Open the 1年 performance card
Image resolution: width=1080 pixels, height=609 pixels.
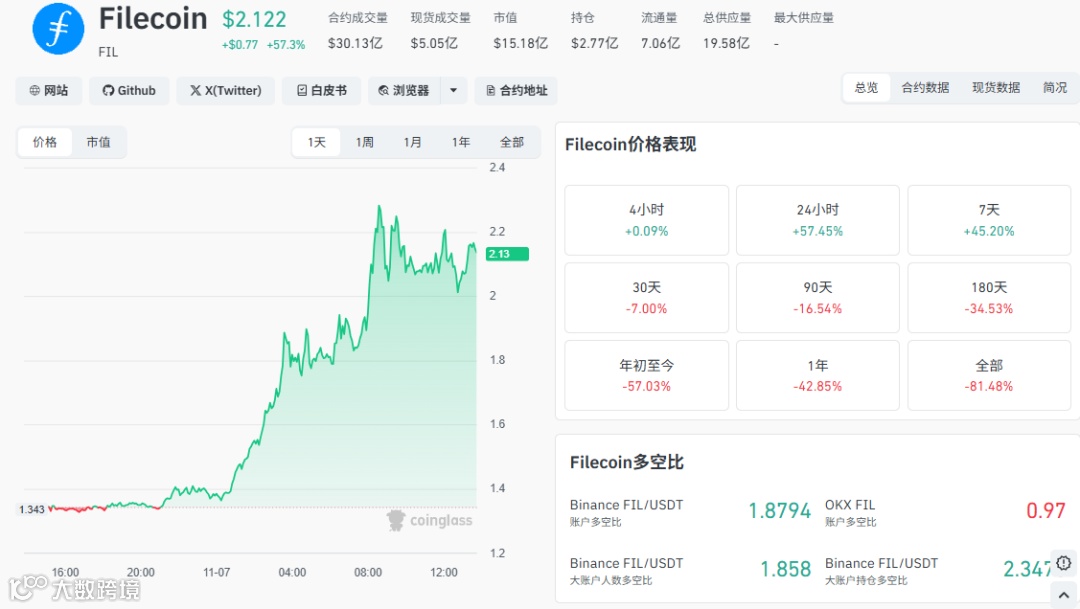(x=818, y=375)
